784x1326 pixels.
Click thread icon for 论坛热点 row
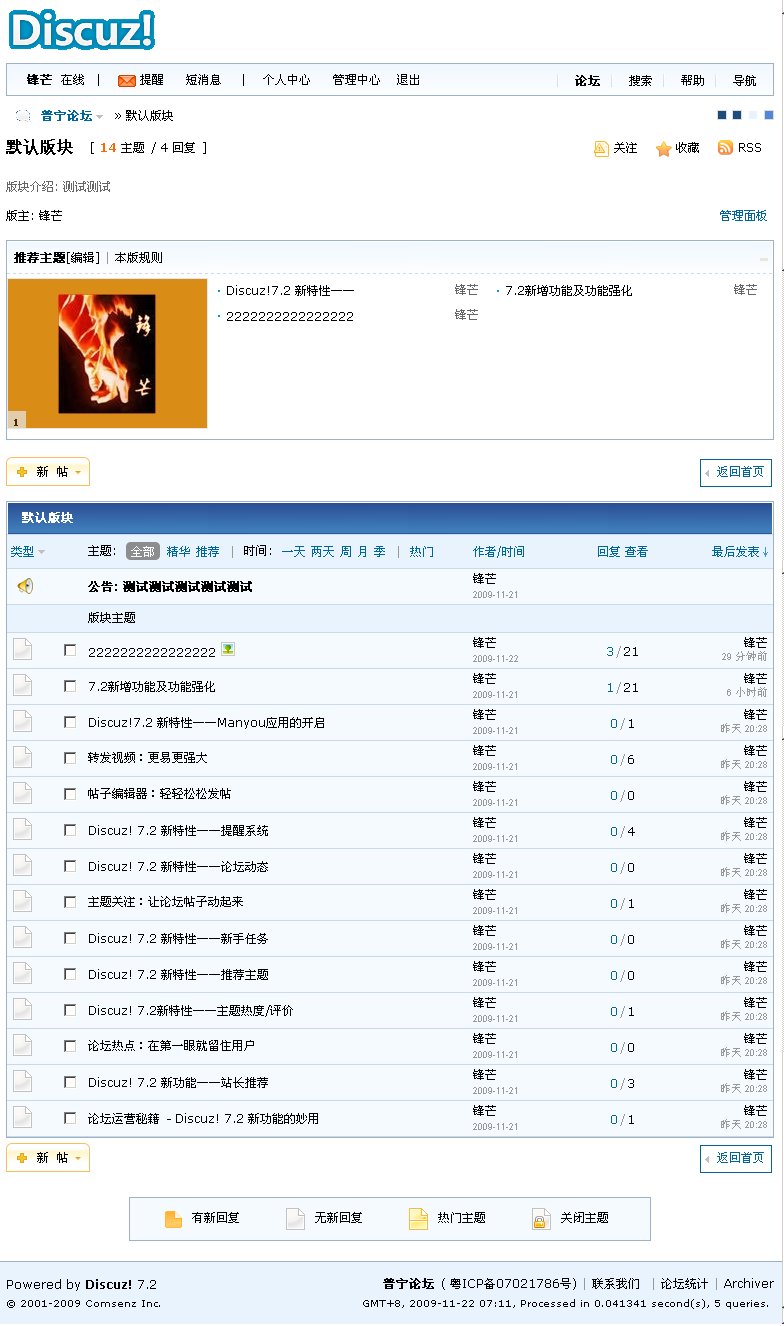pyautogui.click(x=22, y=1046)
